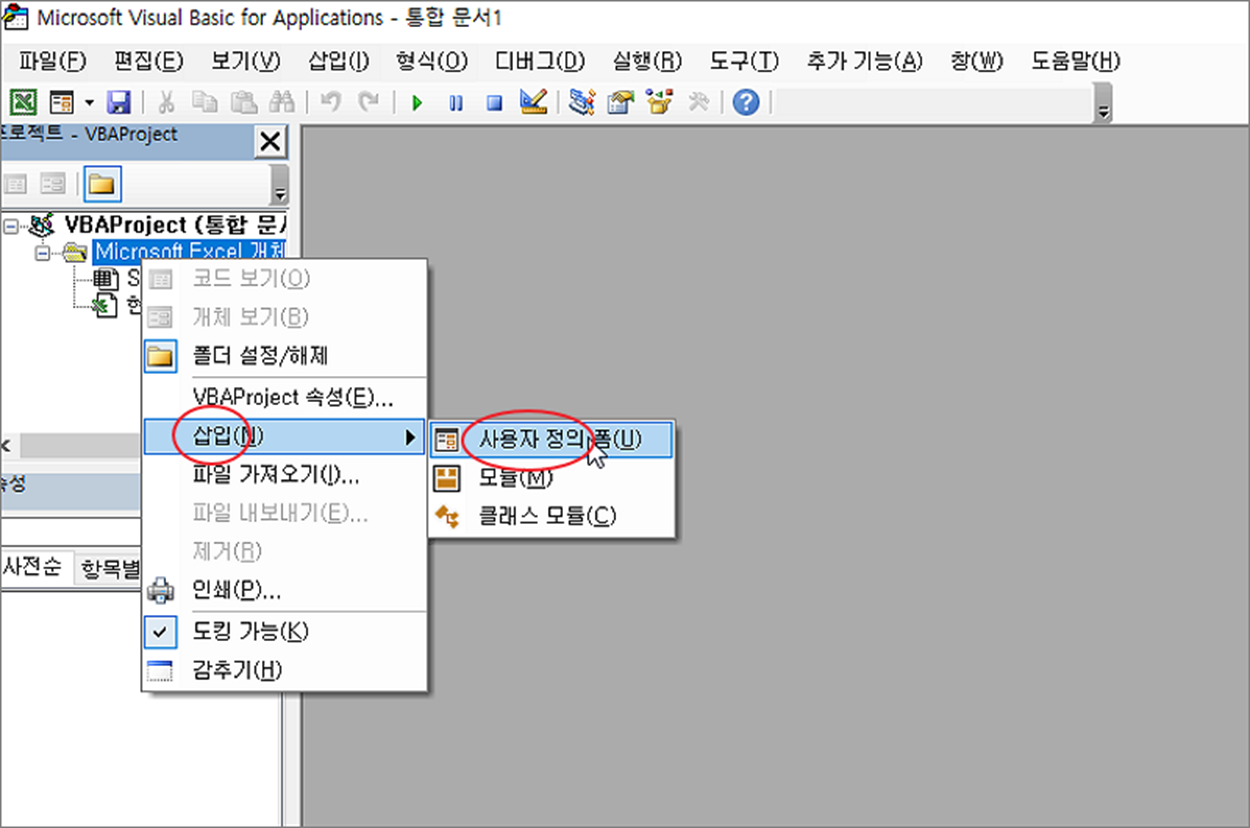The width and height of the screenshot is (1250, 828).
Task: Collapse the VBAProject tree node
Action: click(10, 226)
